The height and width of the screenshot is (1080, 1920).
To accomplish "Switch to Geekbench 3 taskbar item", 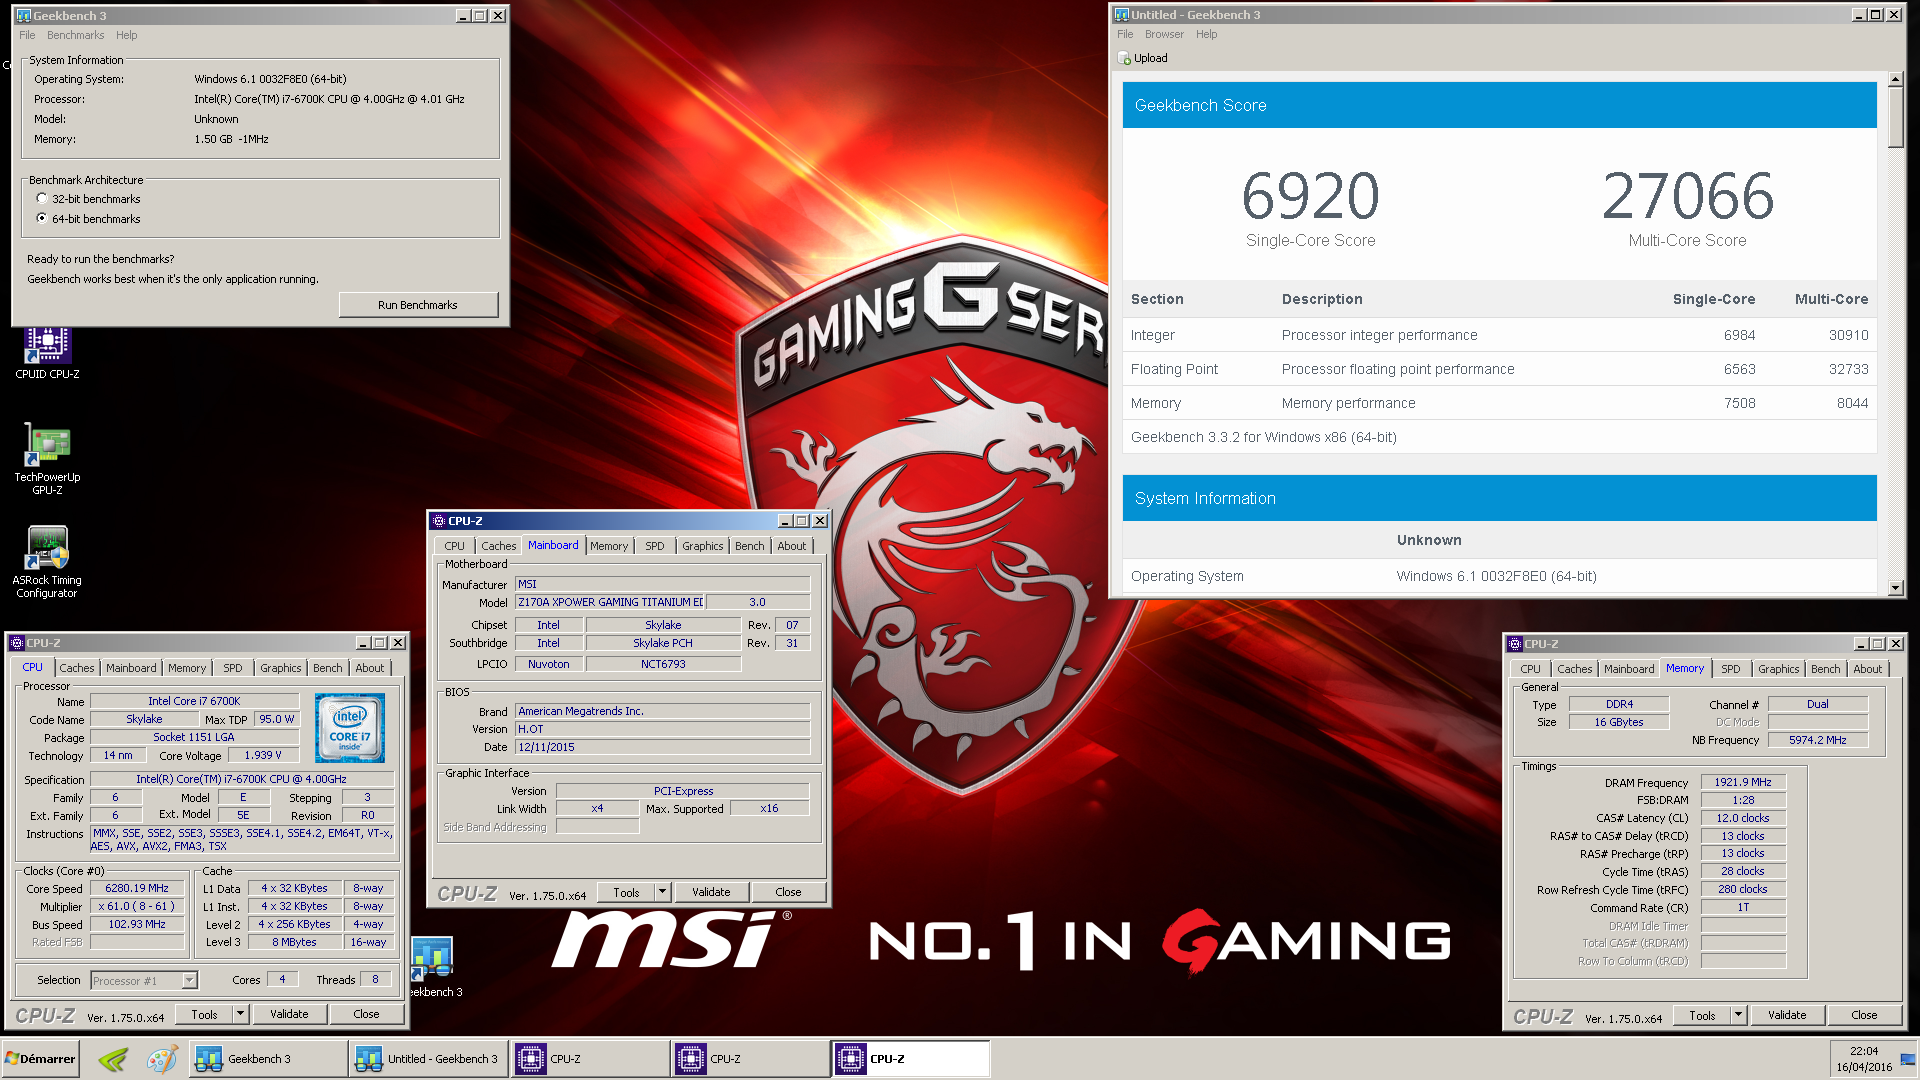I will click(267, 1059).
